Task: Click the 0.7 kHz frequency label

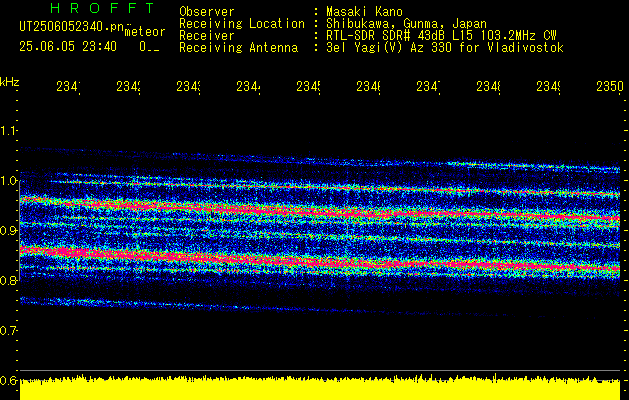Action: click(8, 331)
